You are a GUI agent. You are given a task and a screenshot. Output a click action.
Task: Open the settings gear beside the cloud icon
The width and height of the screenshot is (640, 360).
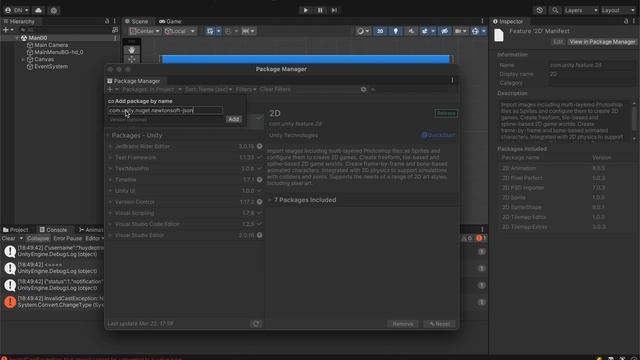(53, 10)
